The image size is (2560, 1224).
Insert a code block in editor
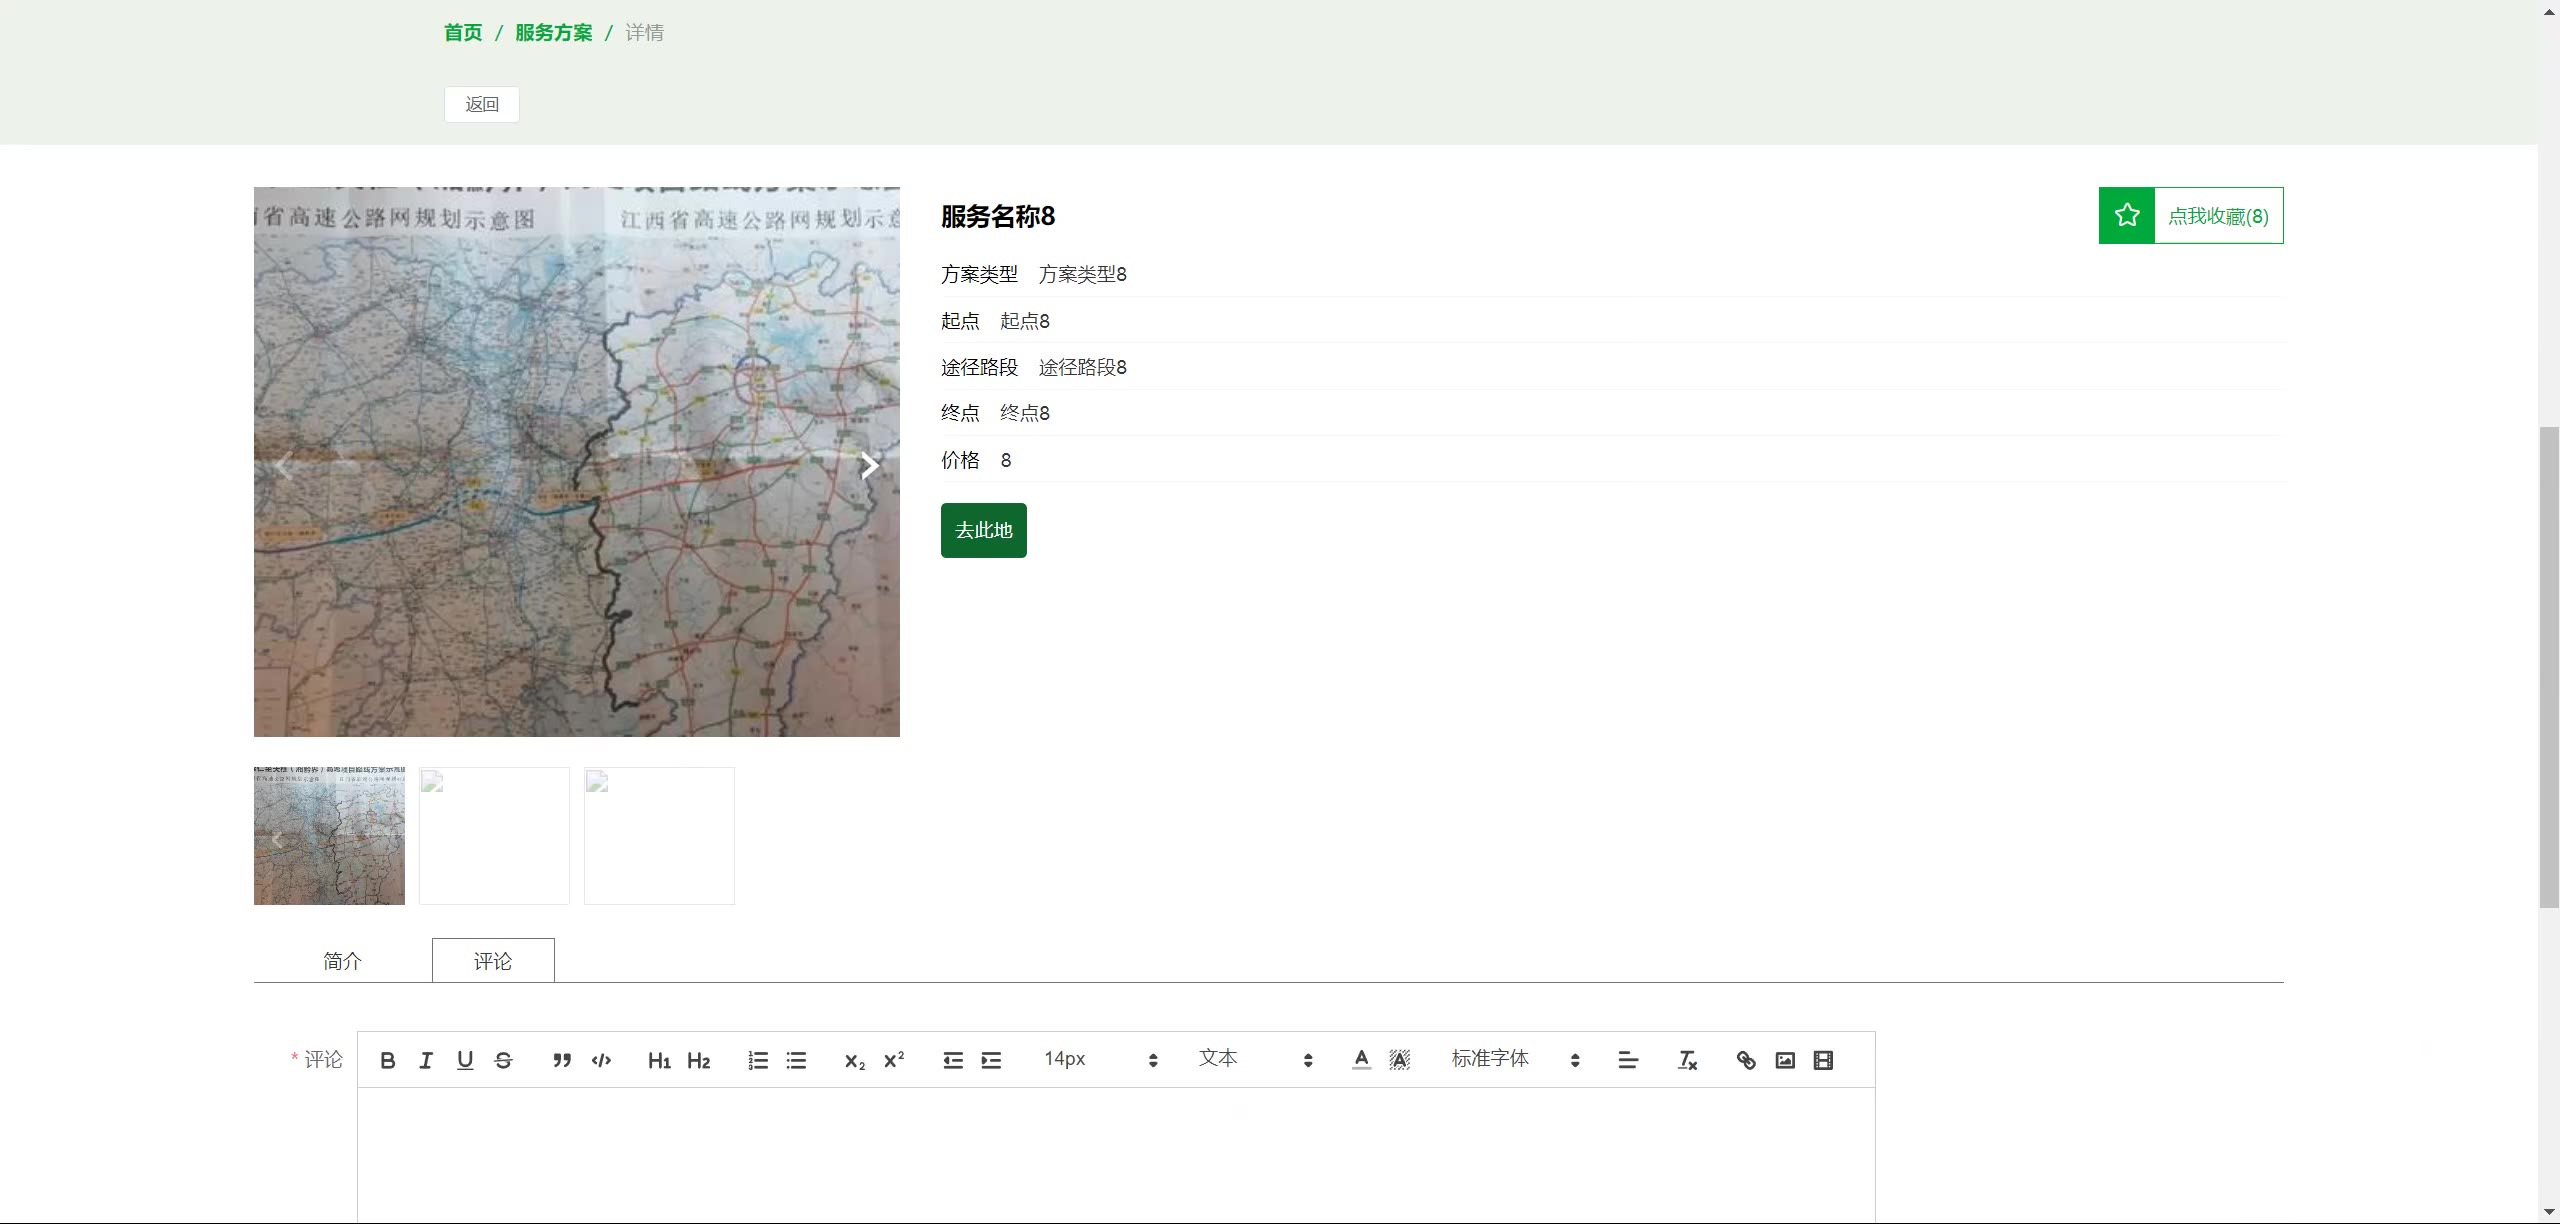[x=601, y=1060]
